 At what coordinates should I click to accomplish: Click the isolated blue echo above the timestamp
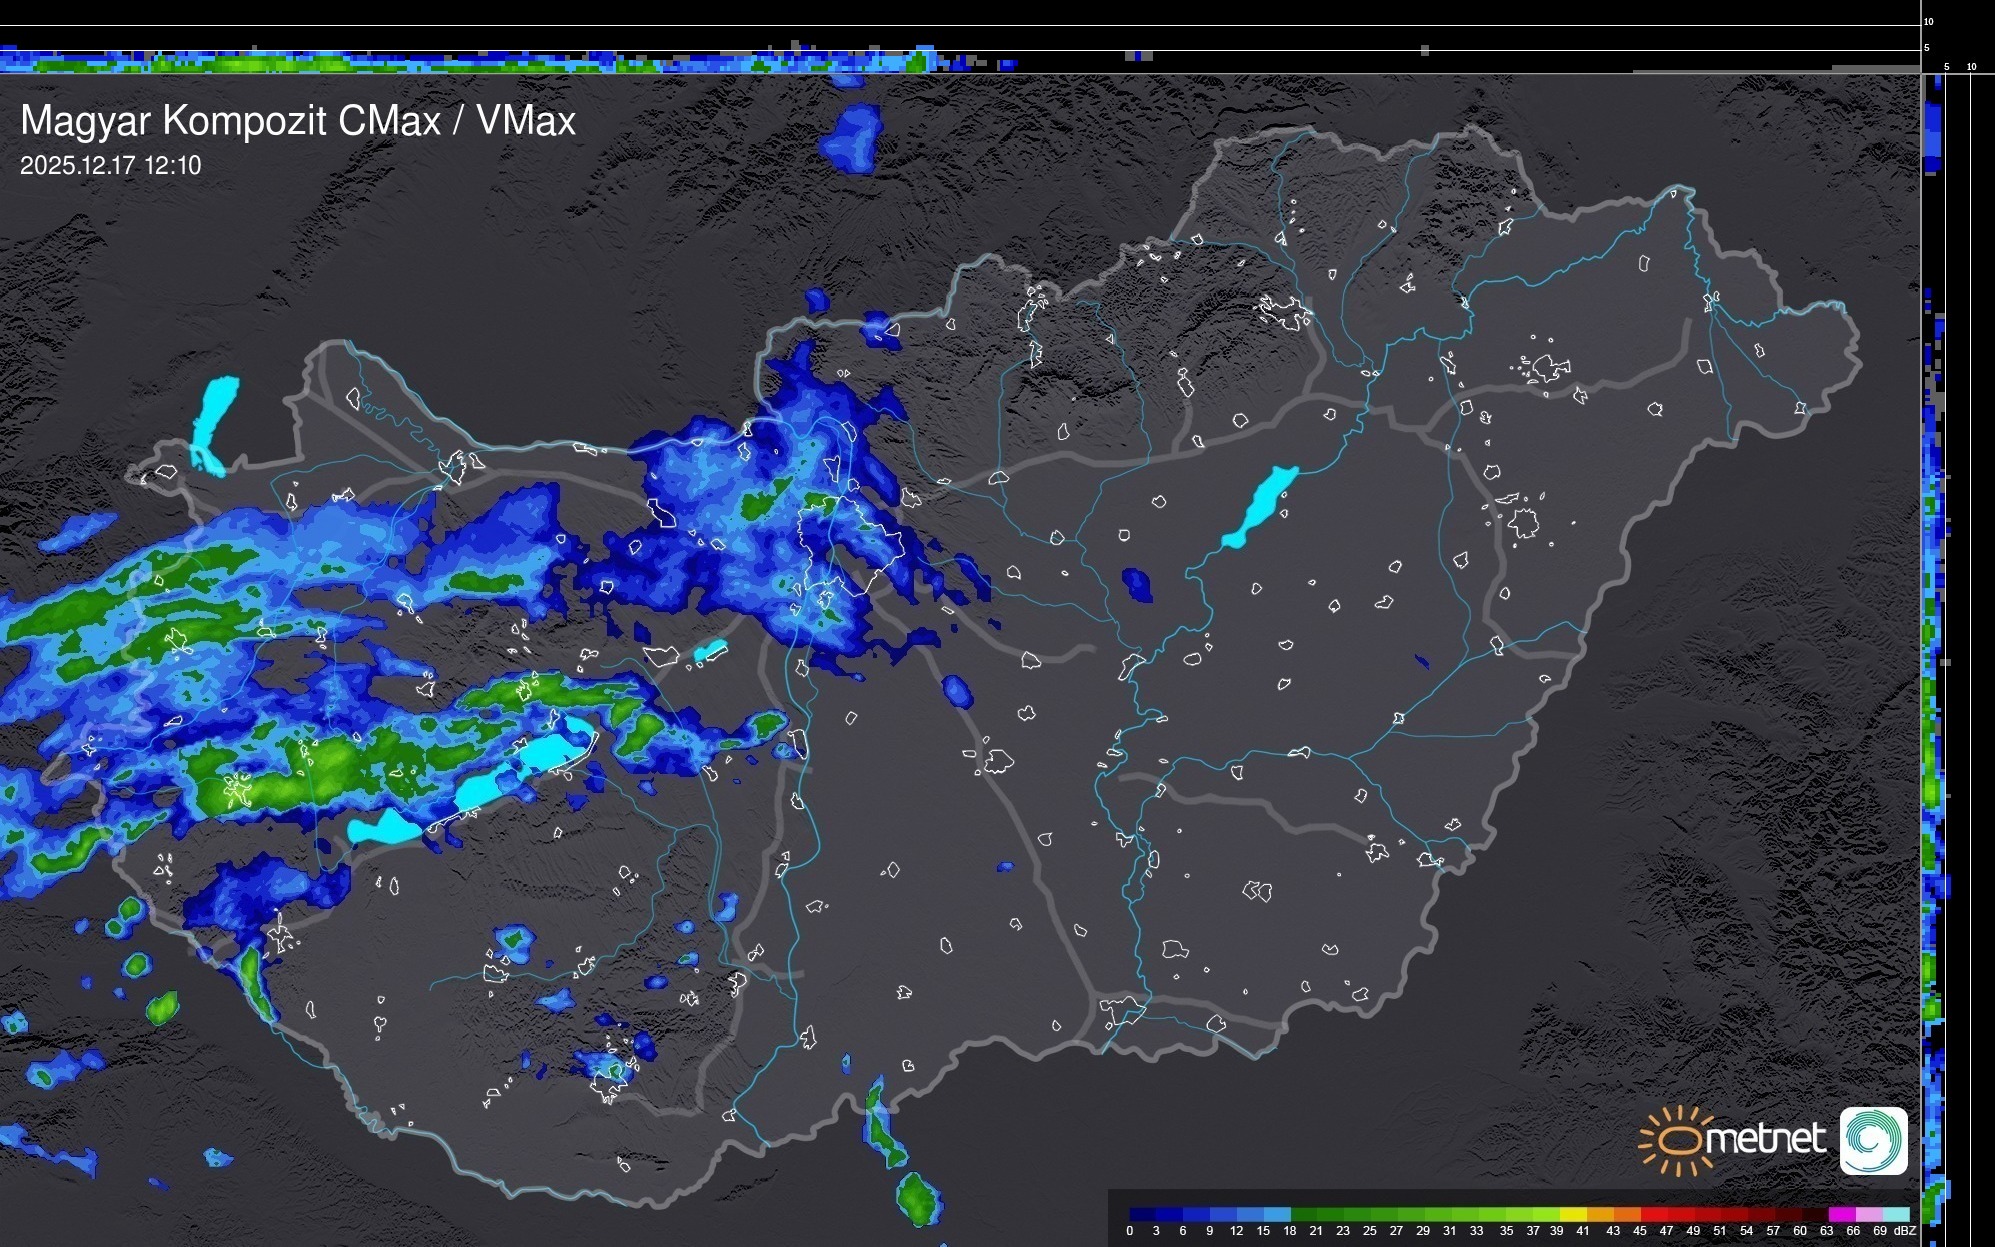click(852, 138)
